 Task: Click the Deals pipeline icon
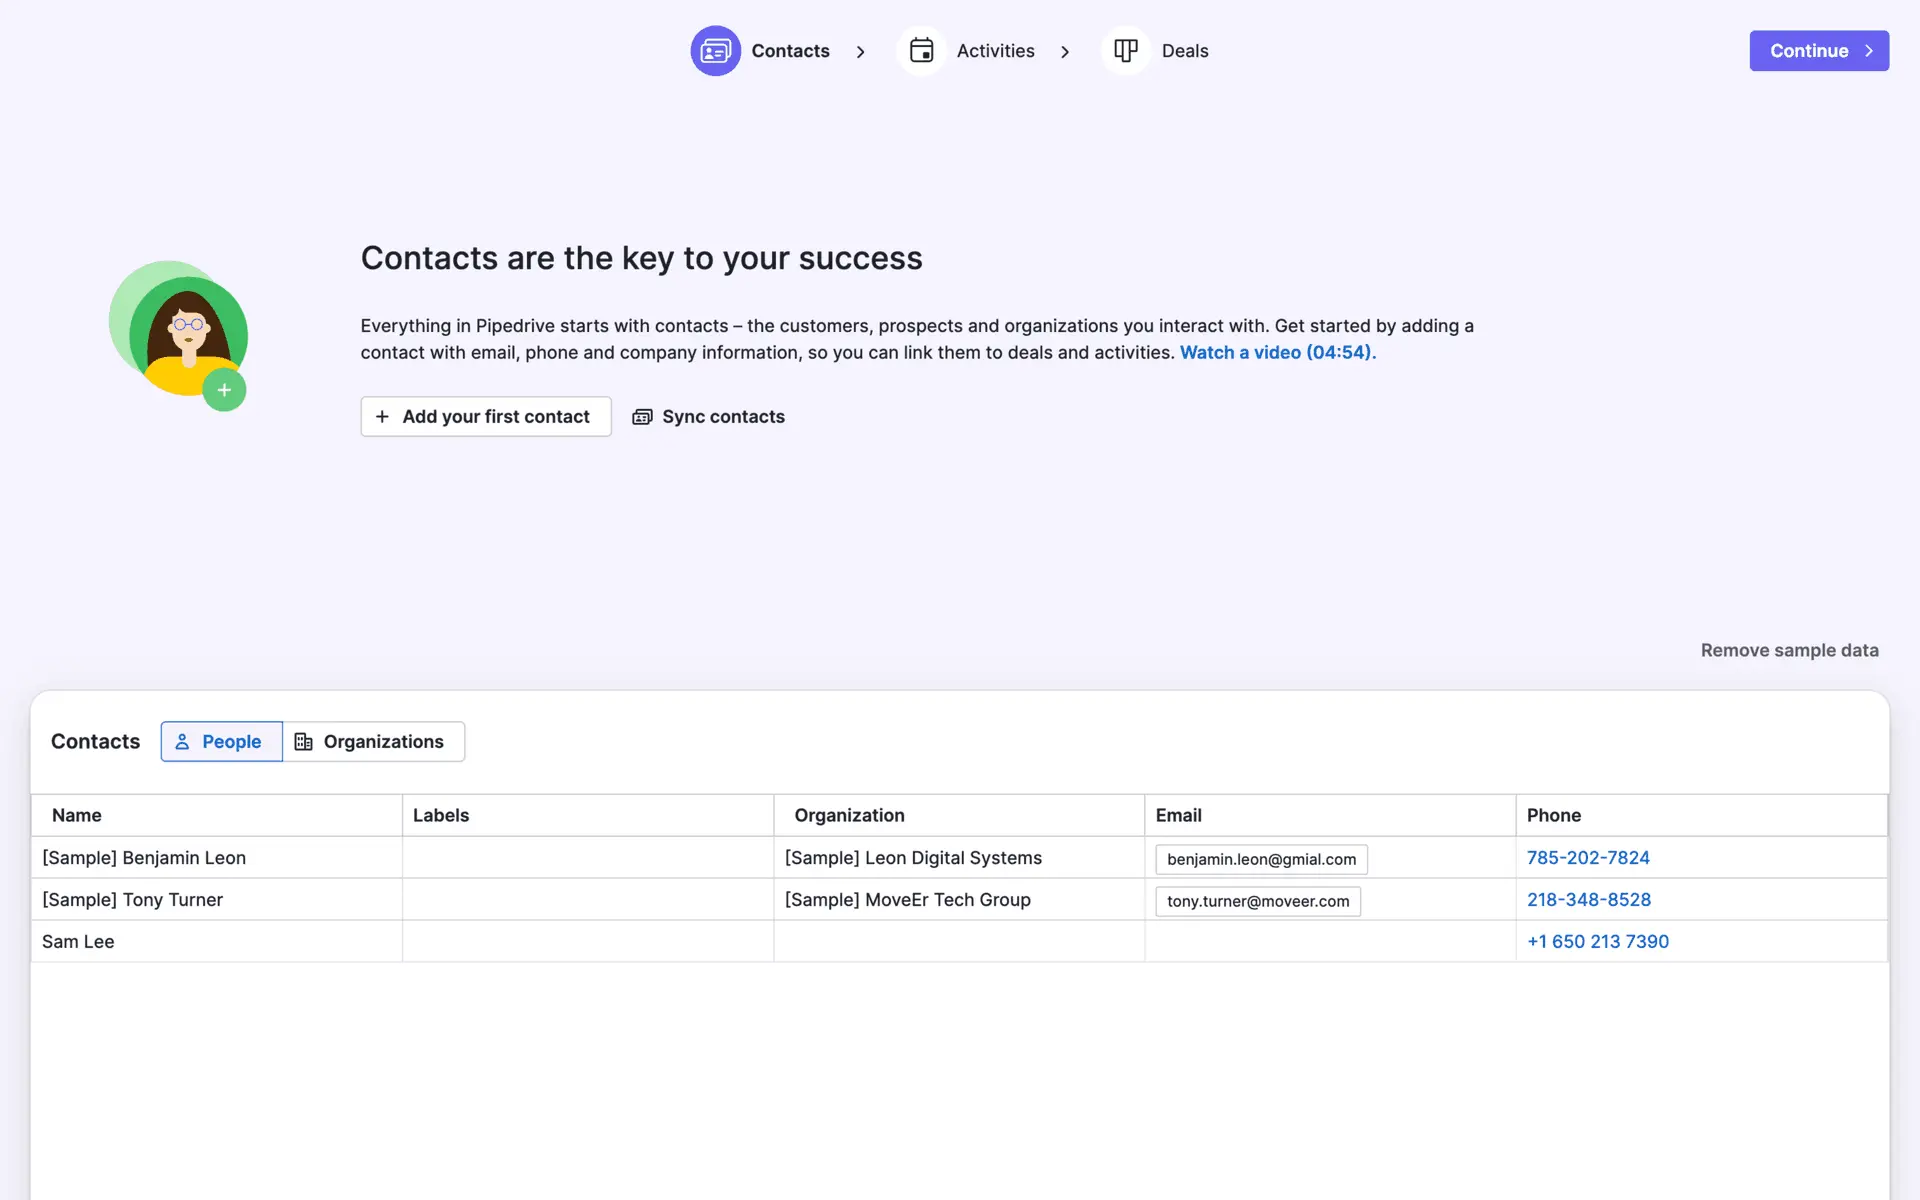coord(1126,51)
